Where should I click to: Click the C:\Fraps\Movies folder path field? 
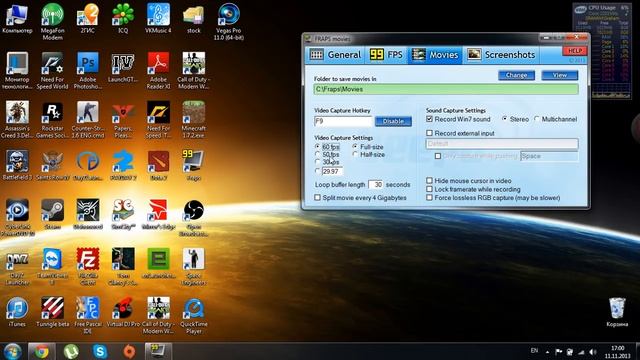pyautogui.click(x=446, y=89)
